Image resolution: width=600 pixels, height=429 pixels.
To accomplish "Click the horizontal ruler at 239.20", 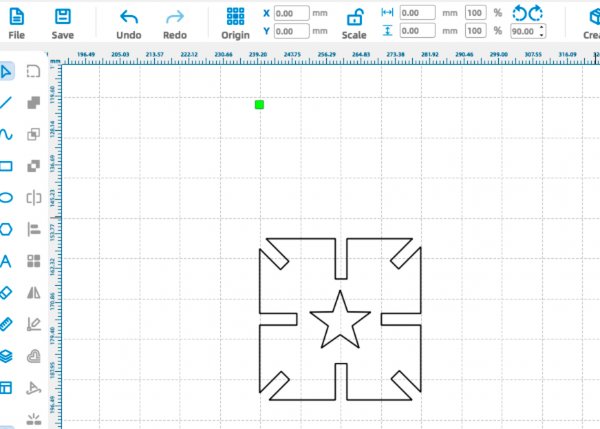I will coord(258,55).
